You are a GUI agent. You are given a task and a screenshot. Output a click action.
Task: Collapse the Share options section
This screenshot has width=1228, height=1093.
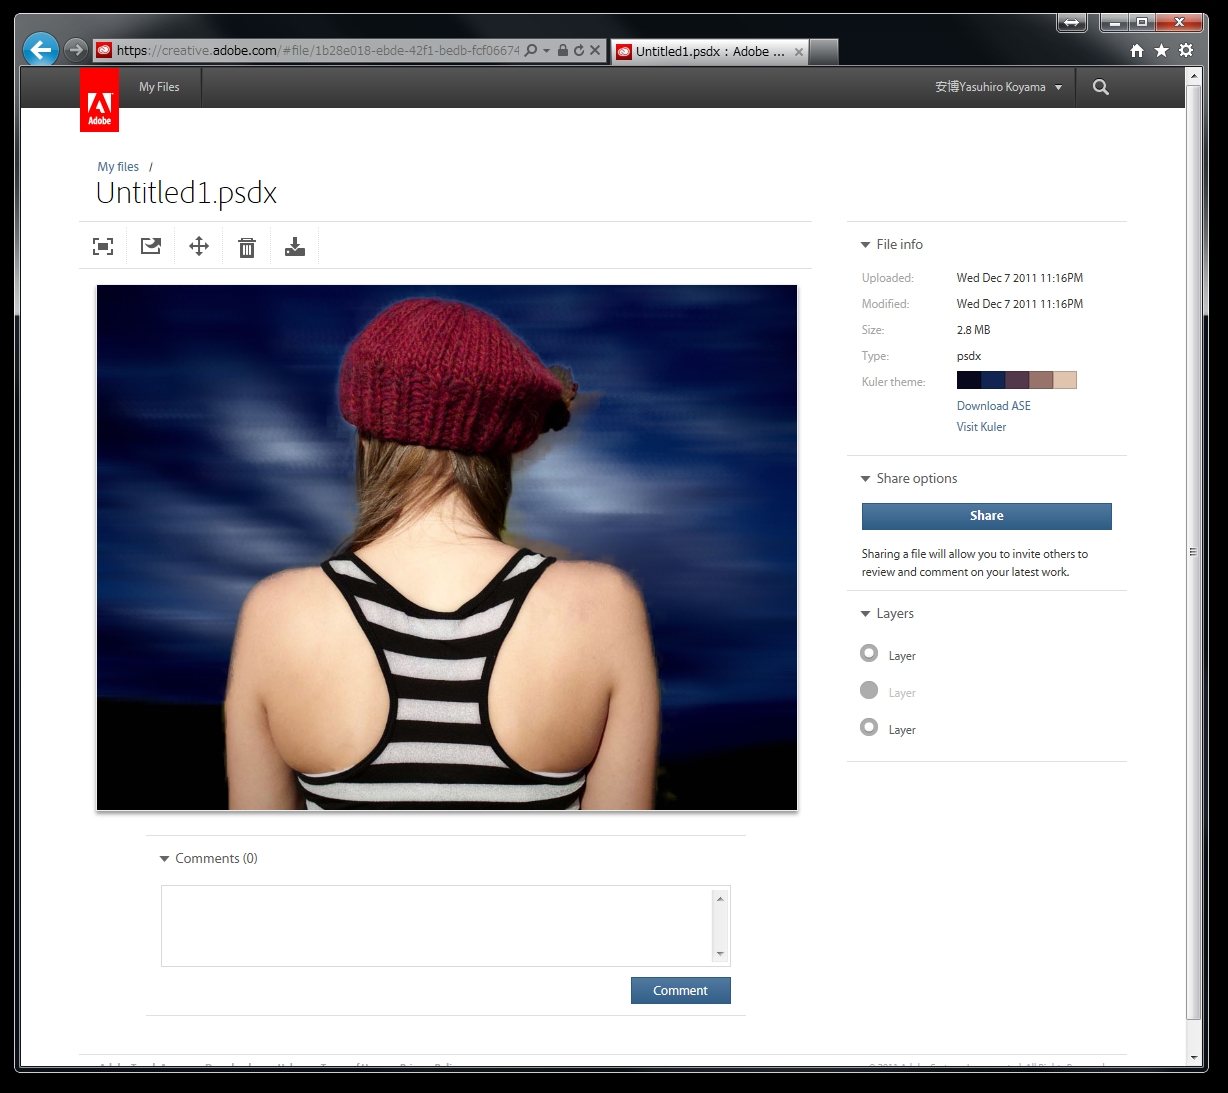865,478
